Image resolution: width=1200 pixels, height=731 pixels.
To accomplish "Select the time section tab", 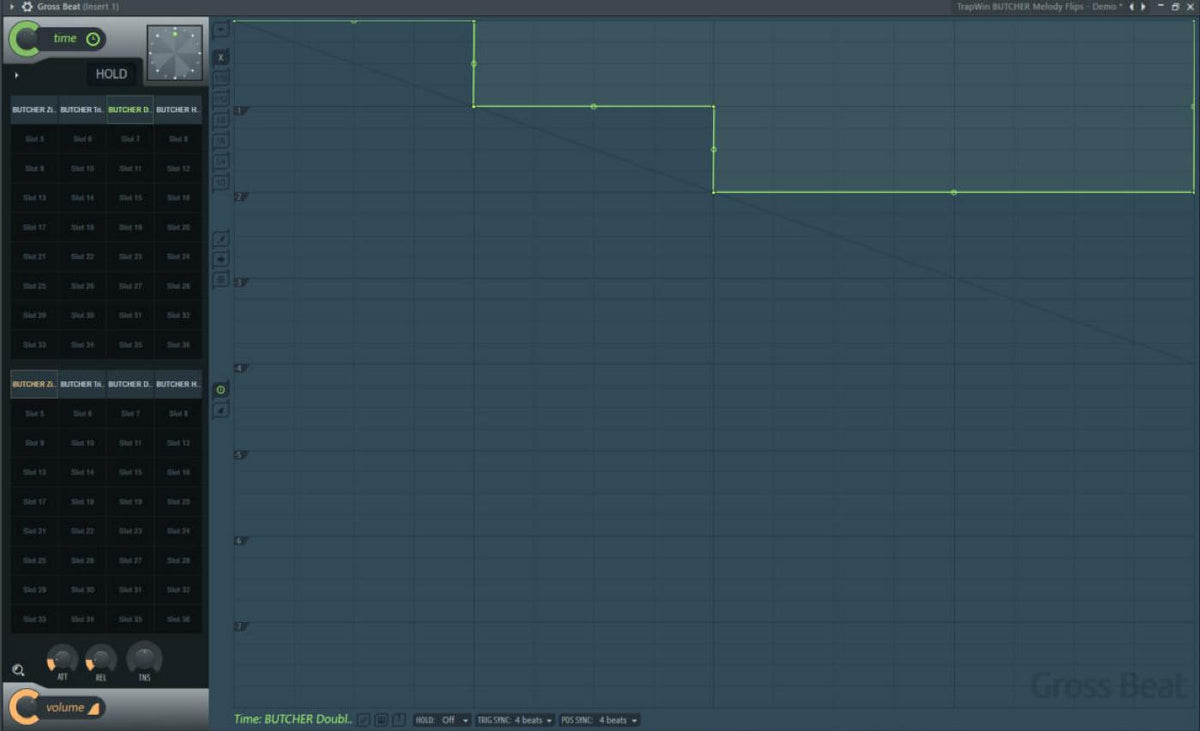I will point(56,39).
